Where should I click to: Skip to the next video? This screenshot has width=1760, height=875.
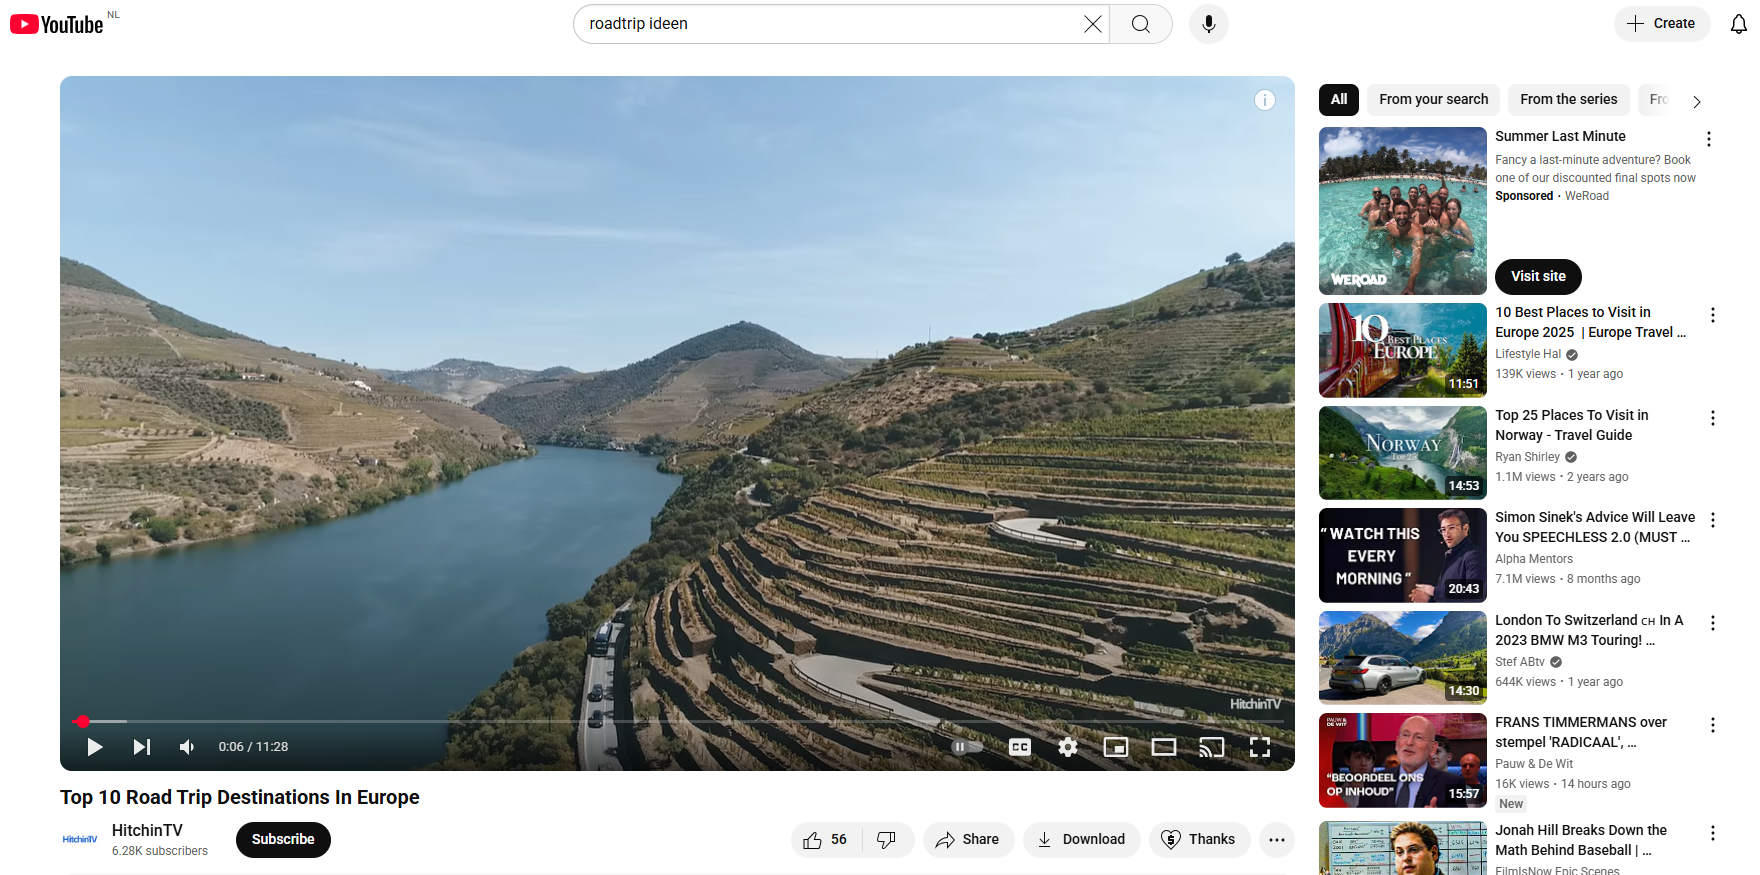[142, 747]
